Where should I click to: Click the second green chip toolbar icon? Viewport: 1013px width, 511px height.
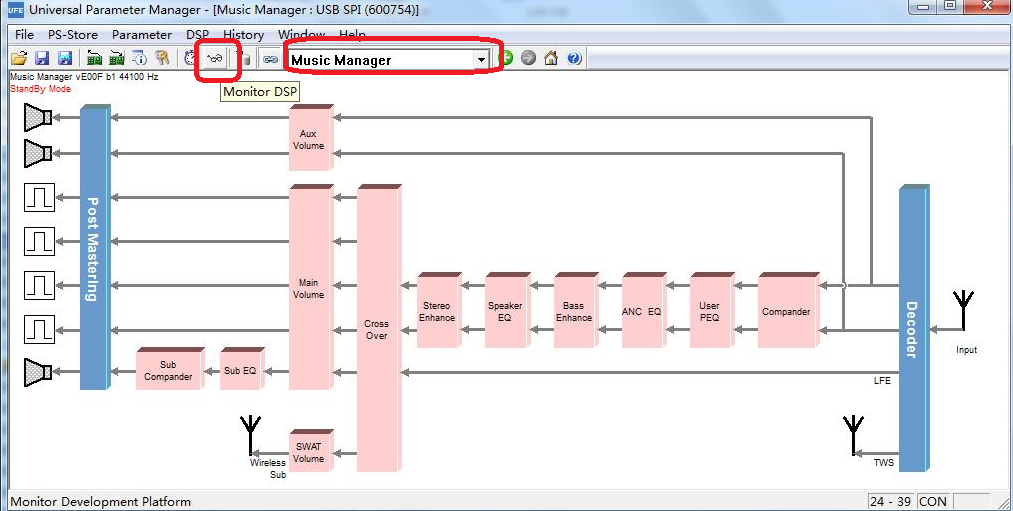click(116, 59)
